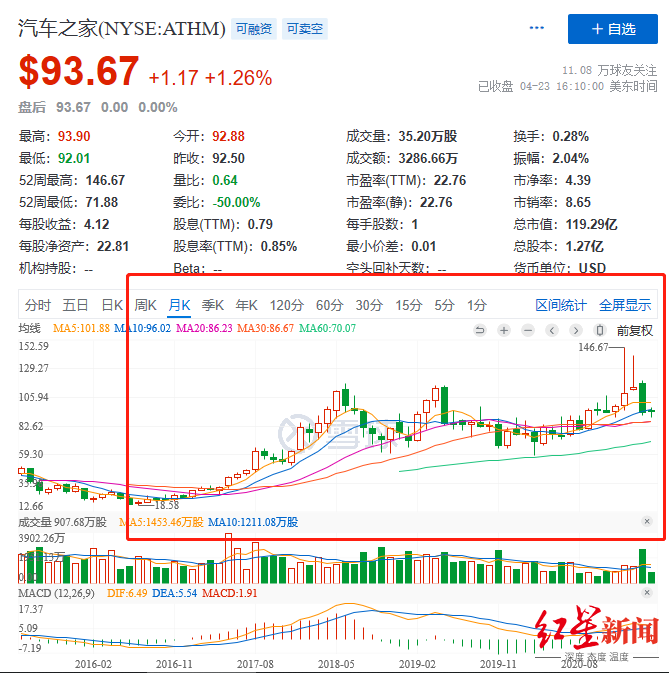
Task: Close the MACD indicator panel
Action: (x=647, y=593)
